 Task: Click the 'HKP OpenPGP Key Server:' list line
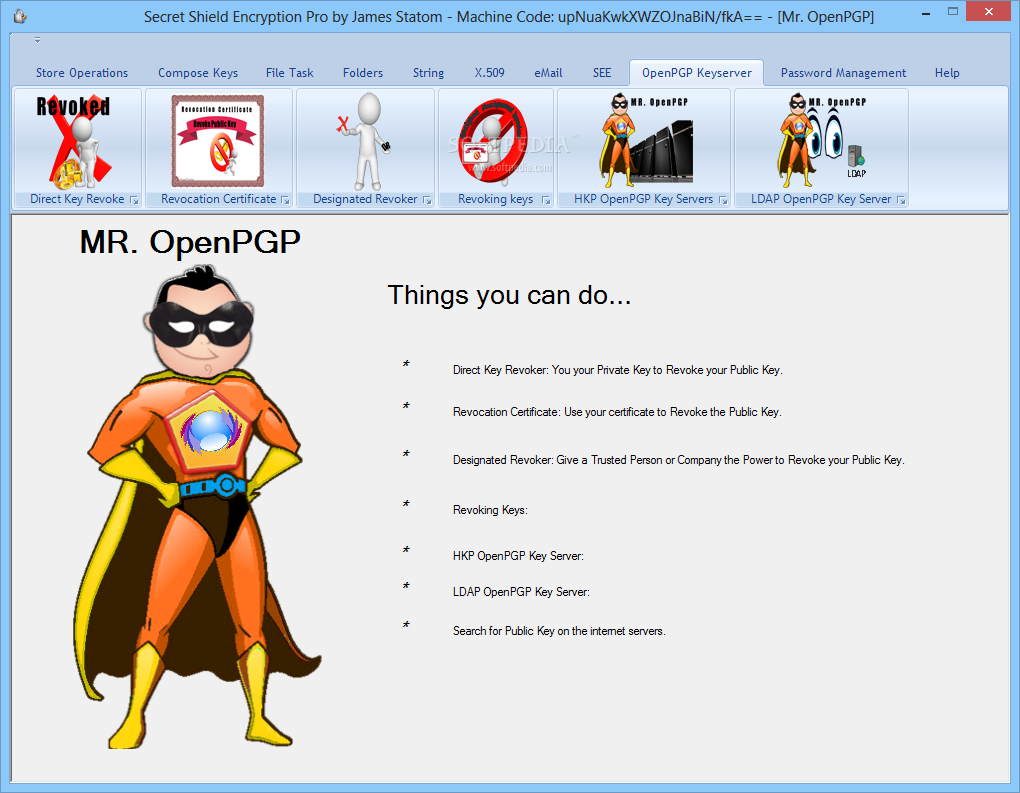point(518,556)
